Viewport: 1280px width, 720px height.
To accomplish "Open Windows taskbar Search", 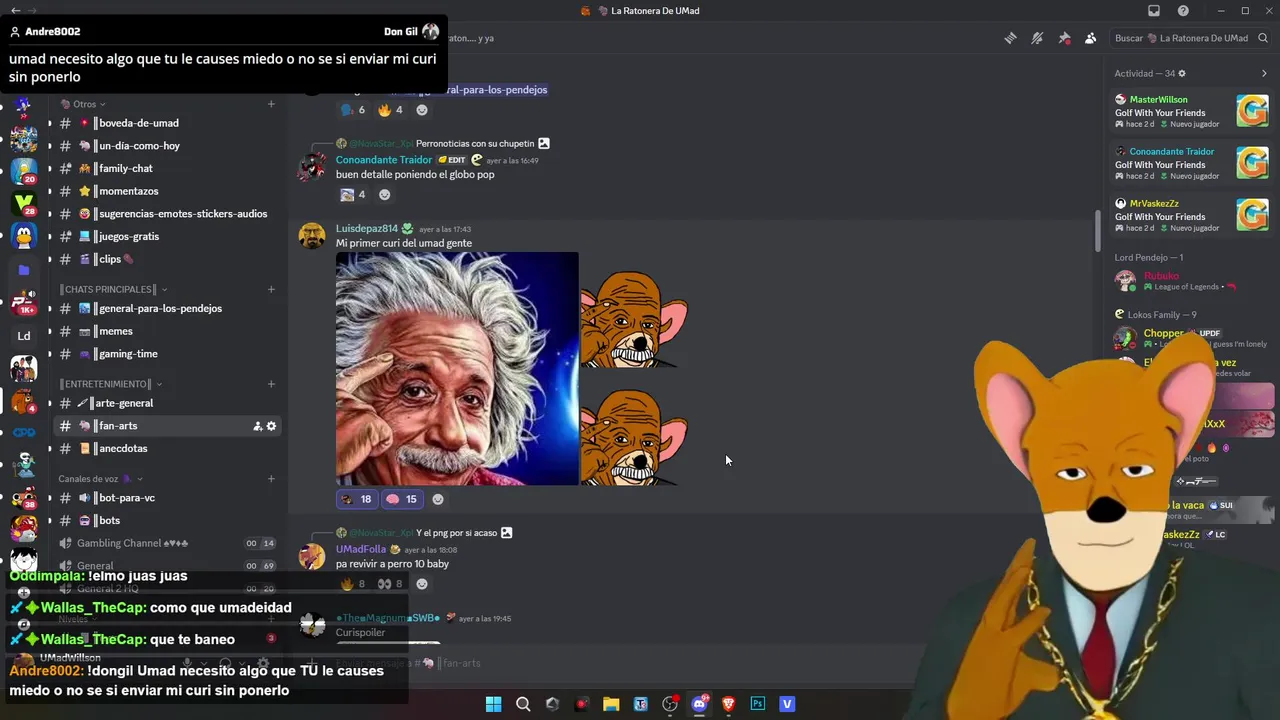I will (523, 704).
